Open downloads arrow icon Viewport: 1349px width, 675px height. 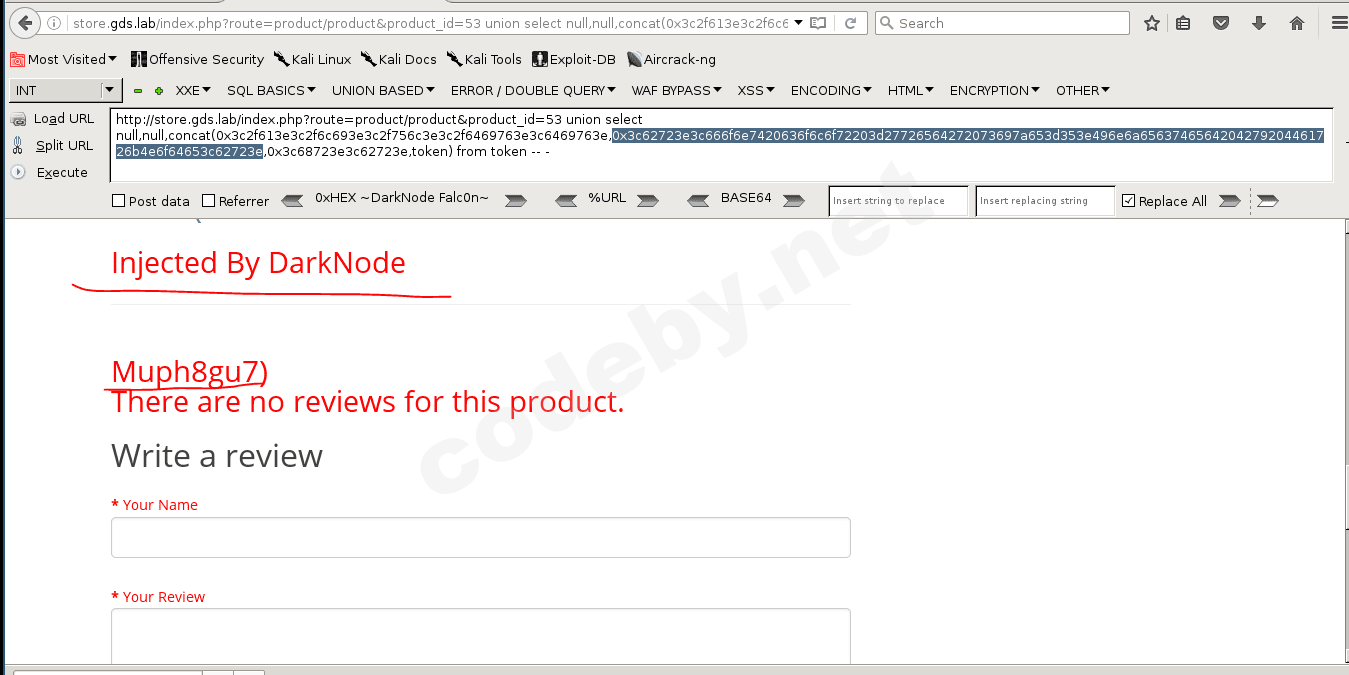click(x=1259, y=23)
